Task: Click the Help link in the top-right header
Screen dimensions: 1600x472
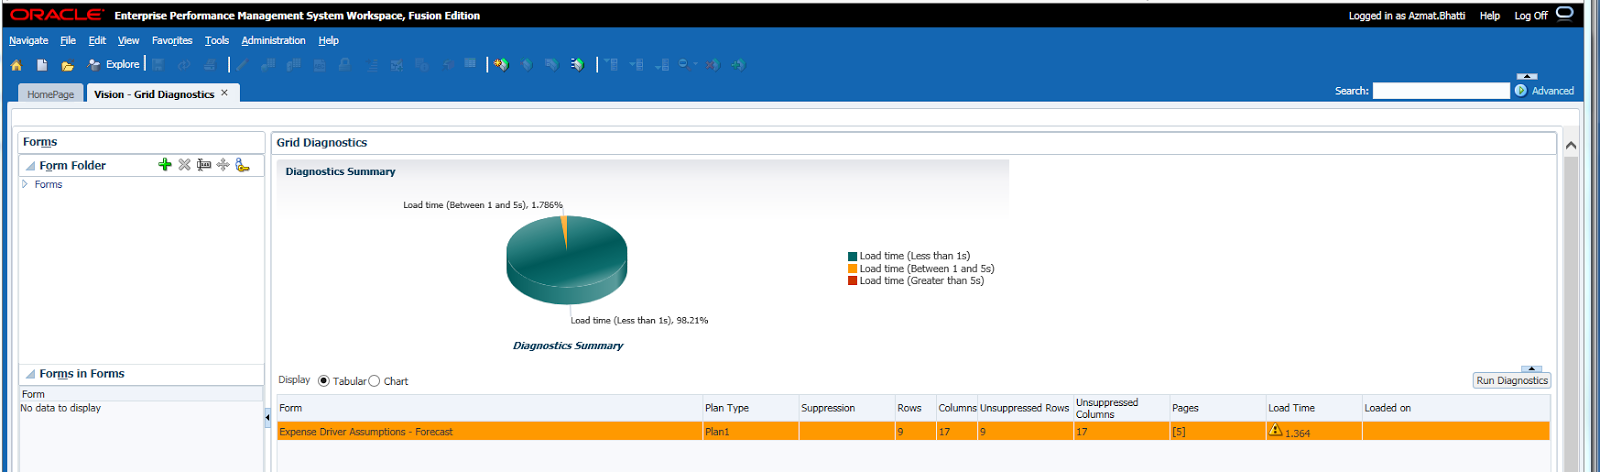Action: point(1490,15)
